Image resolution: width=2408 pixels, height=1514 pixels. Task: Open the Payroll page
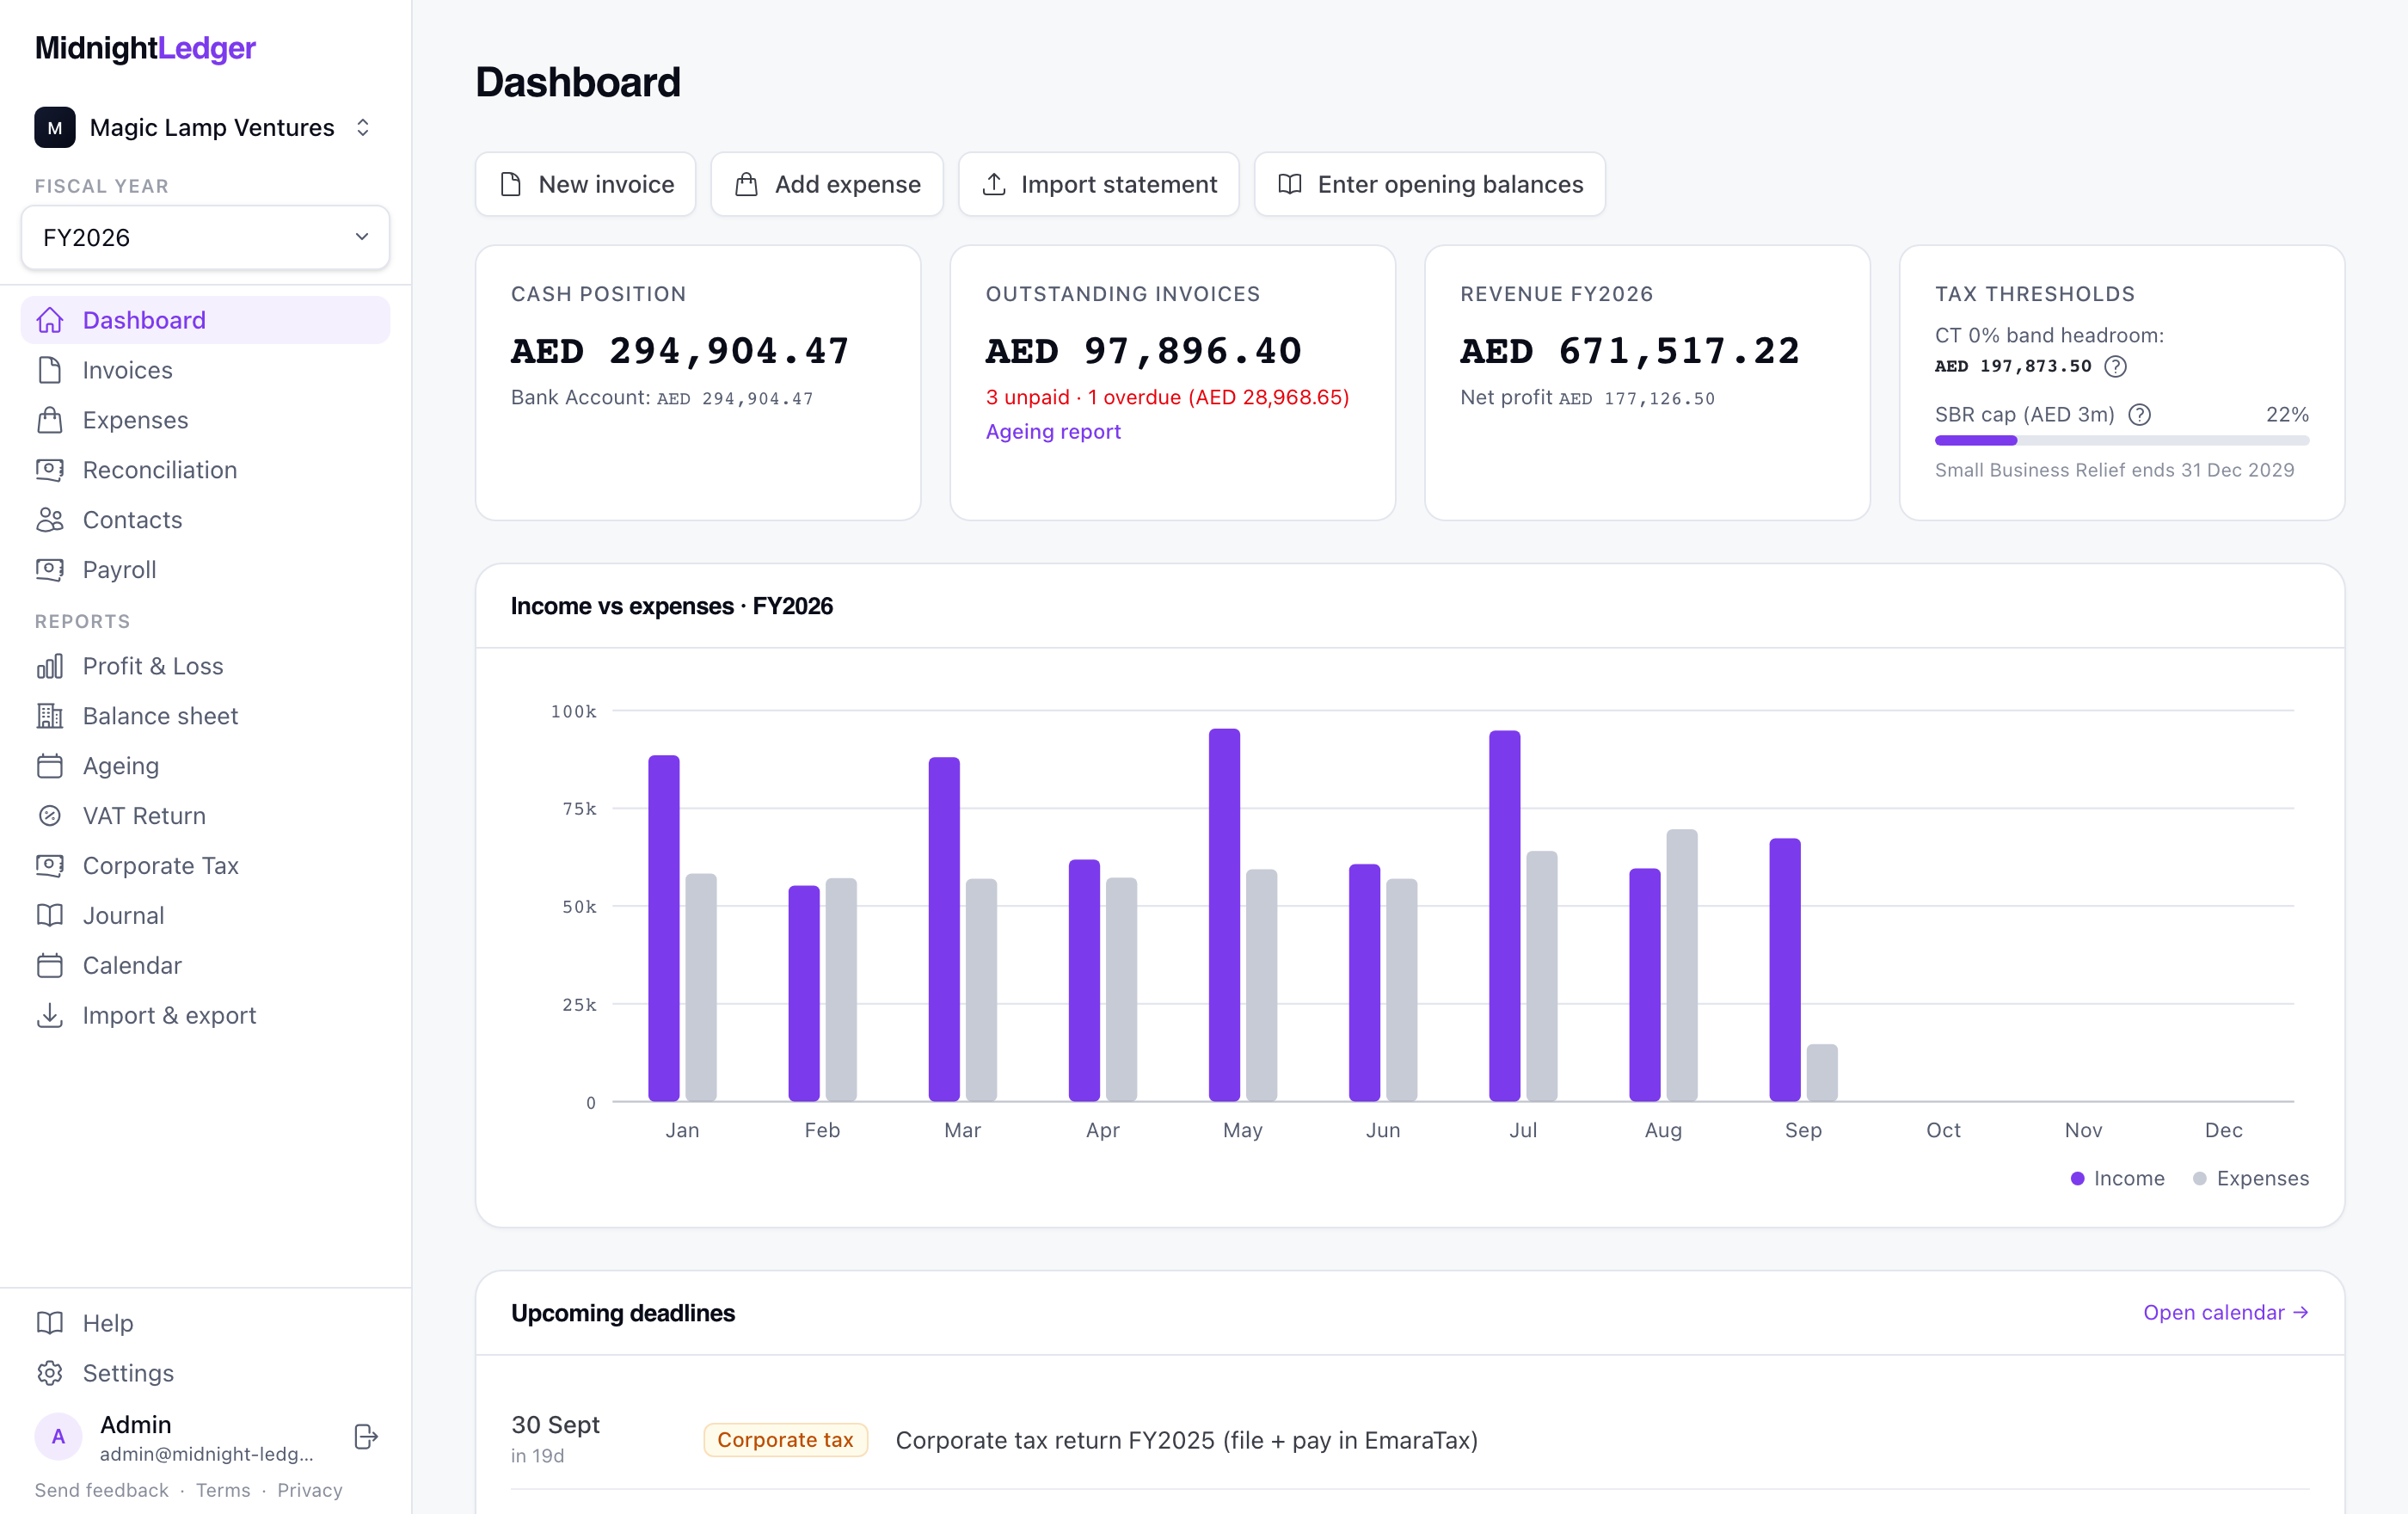(x=205, y=570)
